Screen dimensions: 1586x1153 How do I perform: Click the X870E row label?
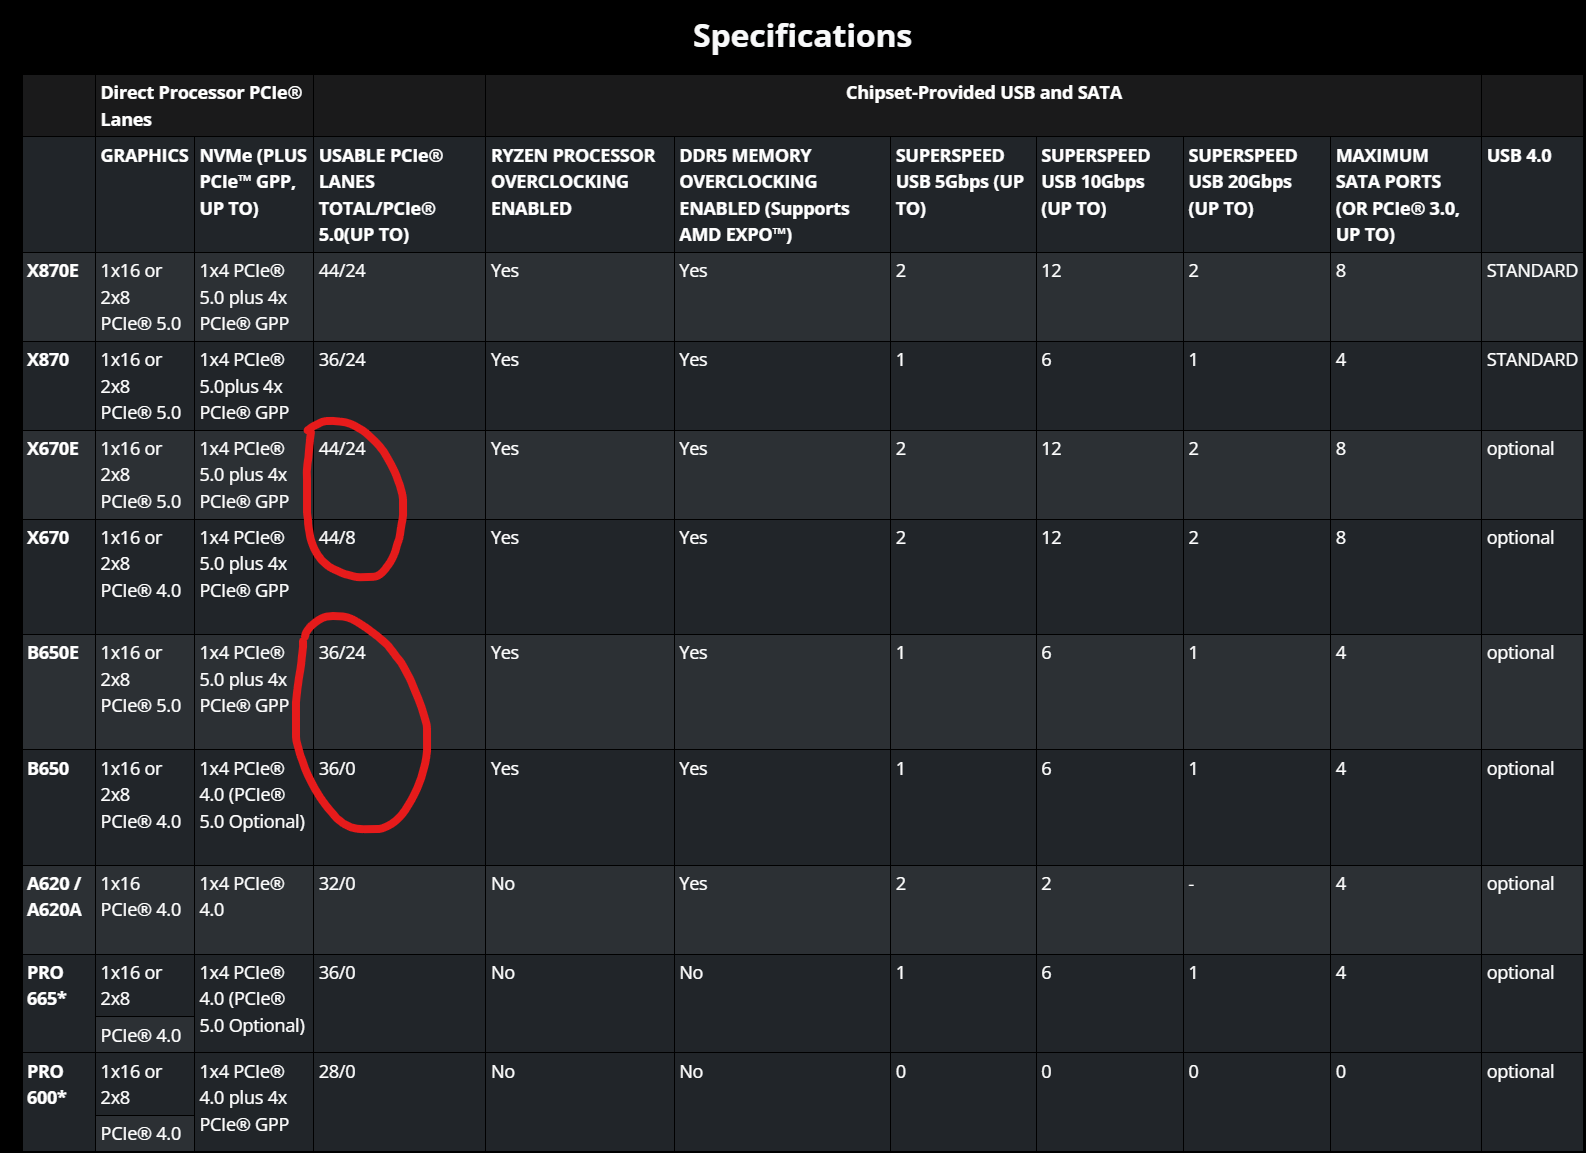(53, 271)
